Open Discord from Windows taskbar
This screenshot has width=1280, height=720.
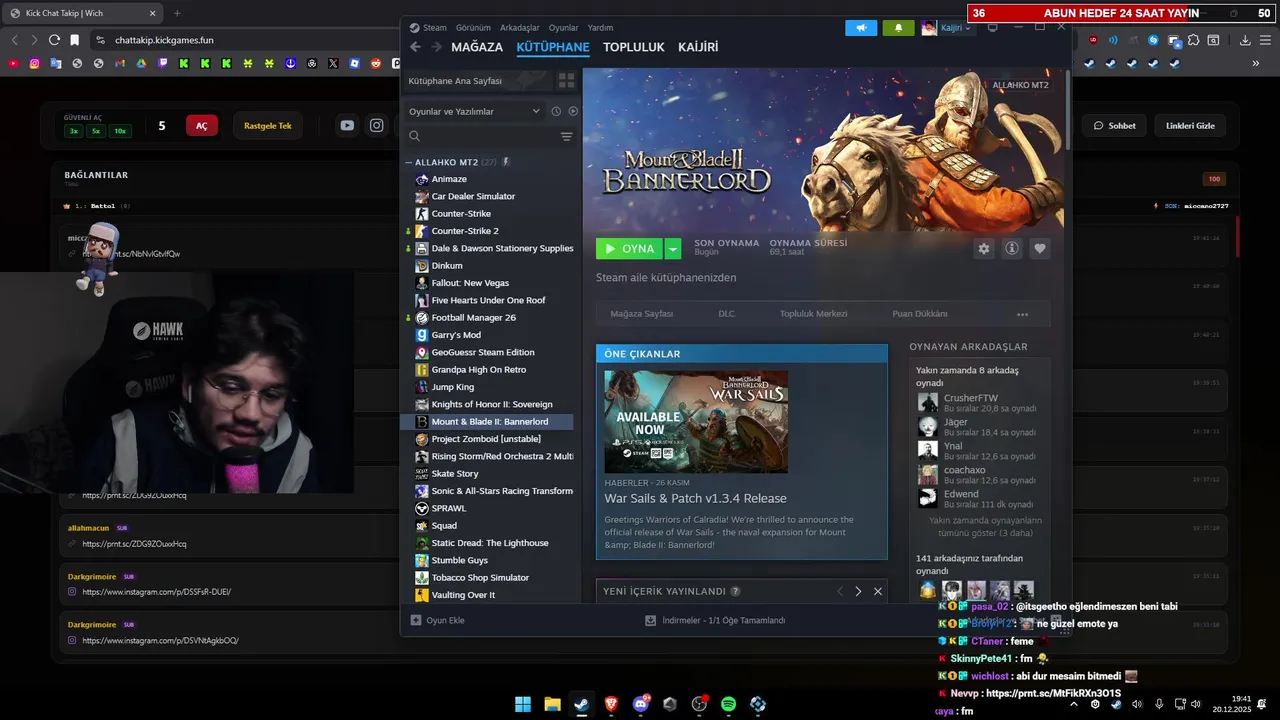(641, 704)
